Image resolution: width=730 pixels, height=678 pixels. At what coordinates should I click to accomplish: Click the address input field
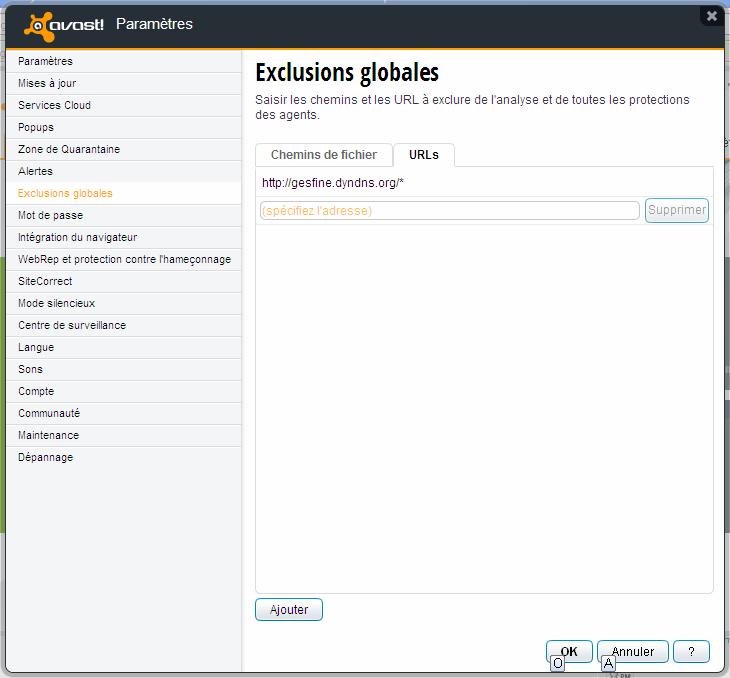[x=449, y=210]
